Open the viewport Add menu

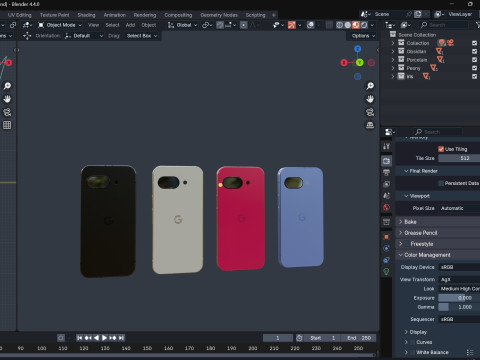pyautogui.click(x=130, y=25)
